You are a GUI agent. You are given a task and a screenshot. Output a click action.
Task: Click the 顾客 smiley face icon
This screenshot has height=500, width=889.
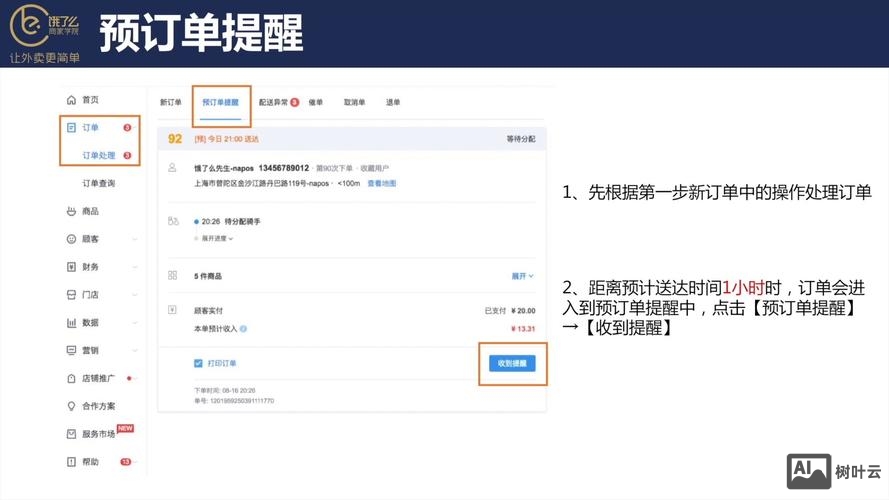click(71, 239)
